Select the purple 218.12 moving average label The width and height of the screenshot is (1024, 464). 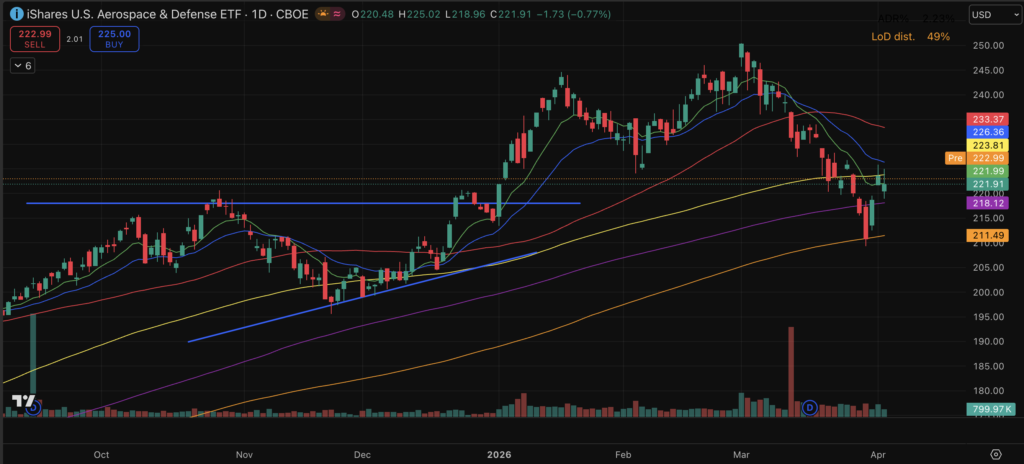point(988,203)
